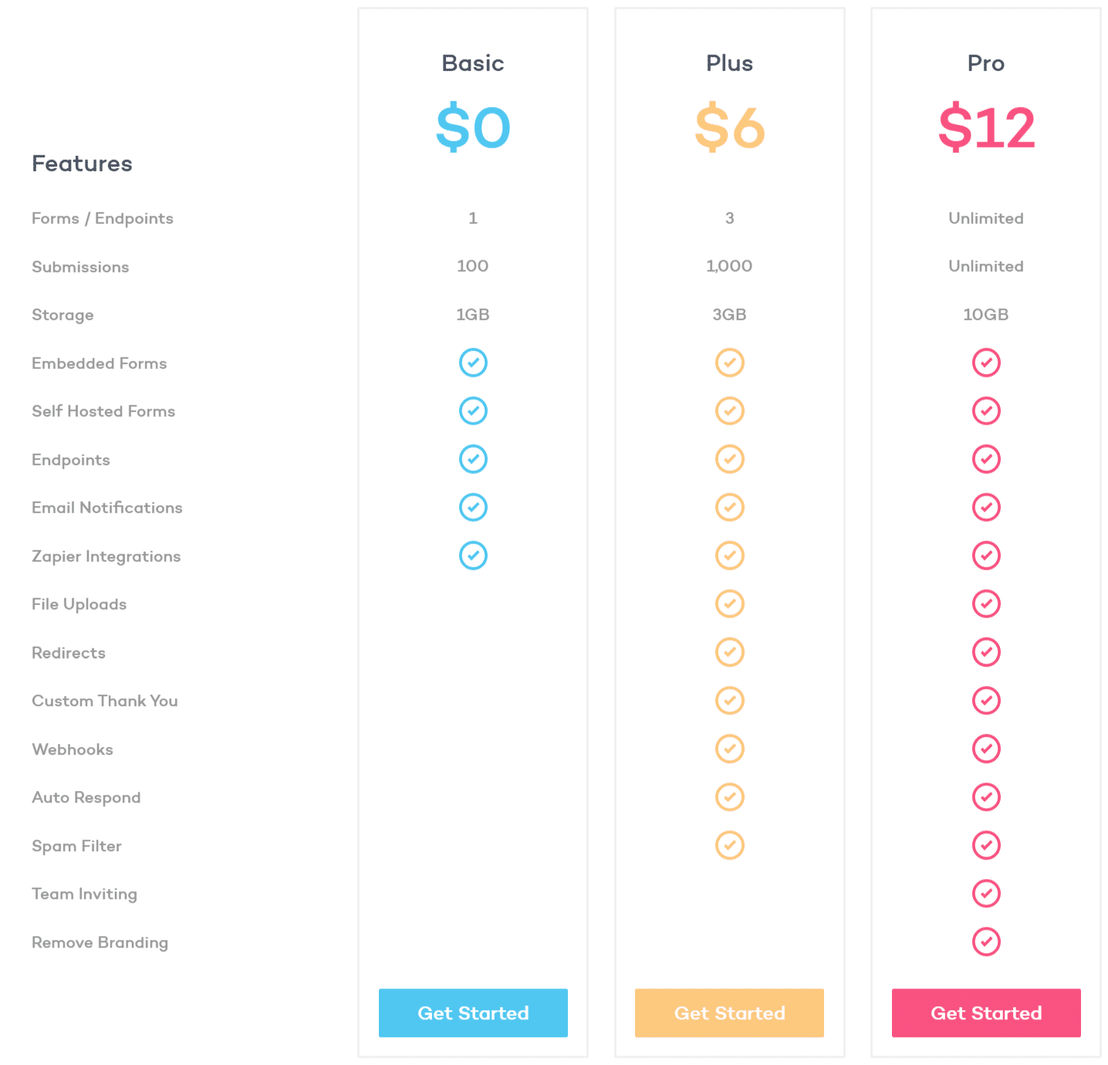This screenshot has height=1065, width=1108.
Task: Click Pro plan Remove Branding checkmark
Action: tap(986, 941)
